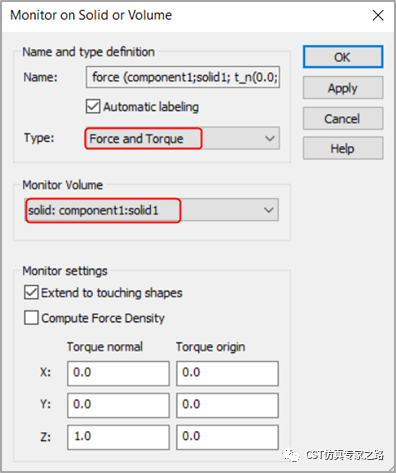396x473 pixels.
Task: Edit the monitor Name field
Action: coord(183,77)
